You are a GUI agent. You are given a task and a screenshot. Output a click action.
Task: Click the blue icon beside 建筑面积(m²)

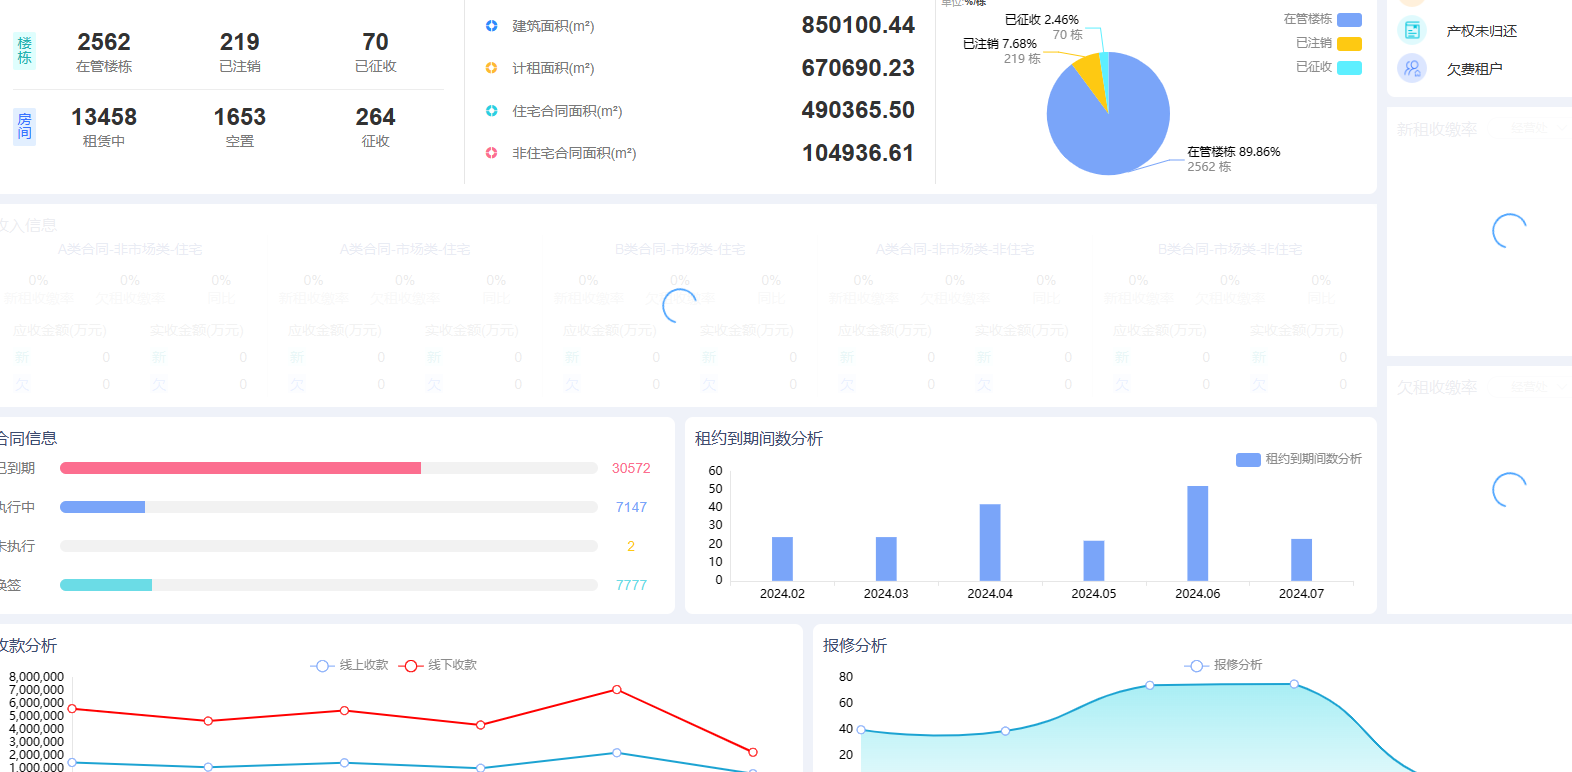click(x=491, y=26)
